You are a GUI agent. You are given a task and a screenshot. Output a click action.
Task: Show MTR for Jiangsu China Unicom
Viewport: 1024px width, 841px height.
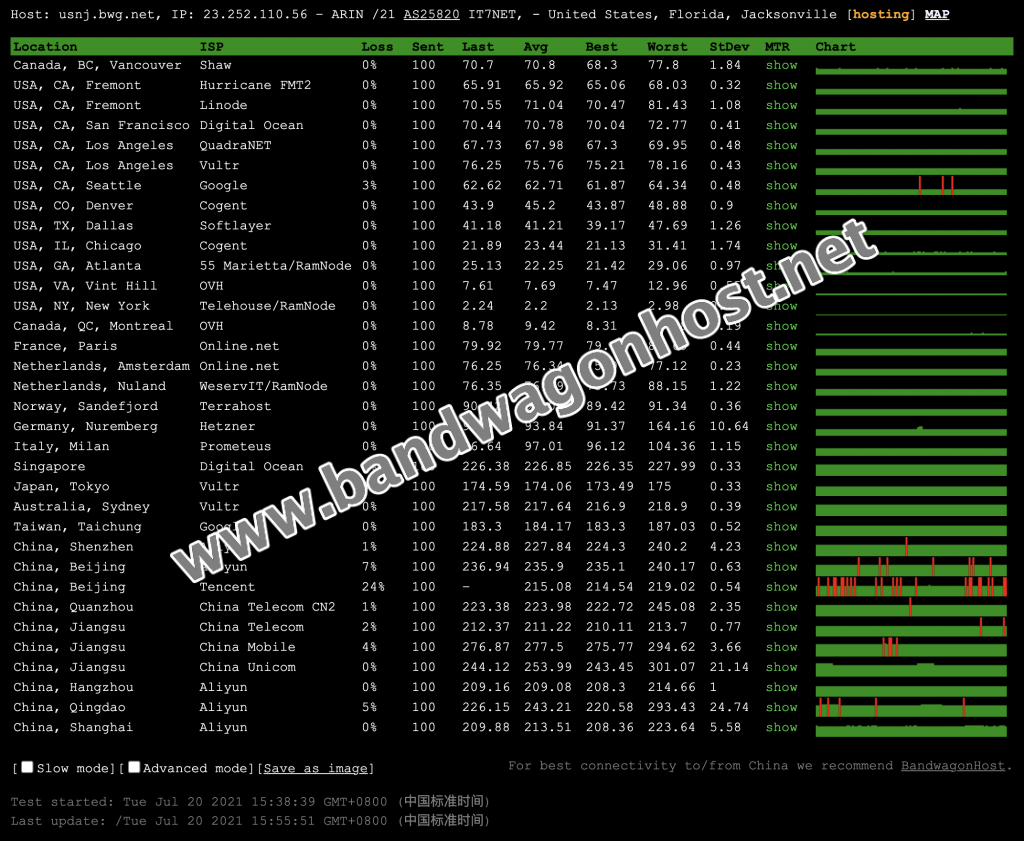point(782,668)
